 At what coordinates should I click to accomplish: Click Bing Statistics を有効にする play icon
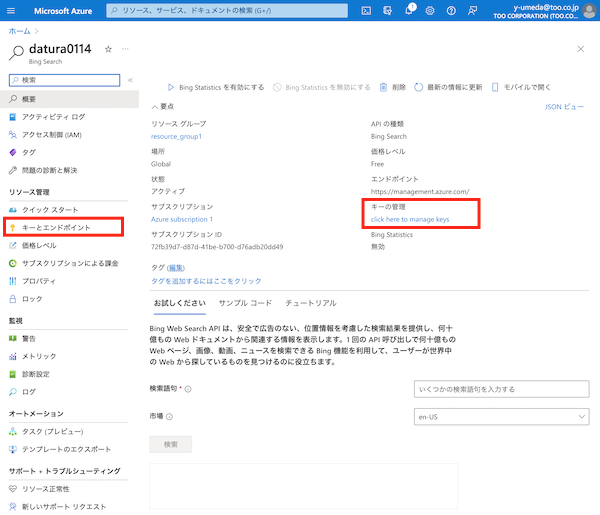tap(171, 87)
